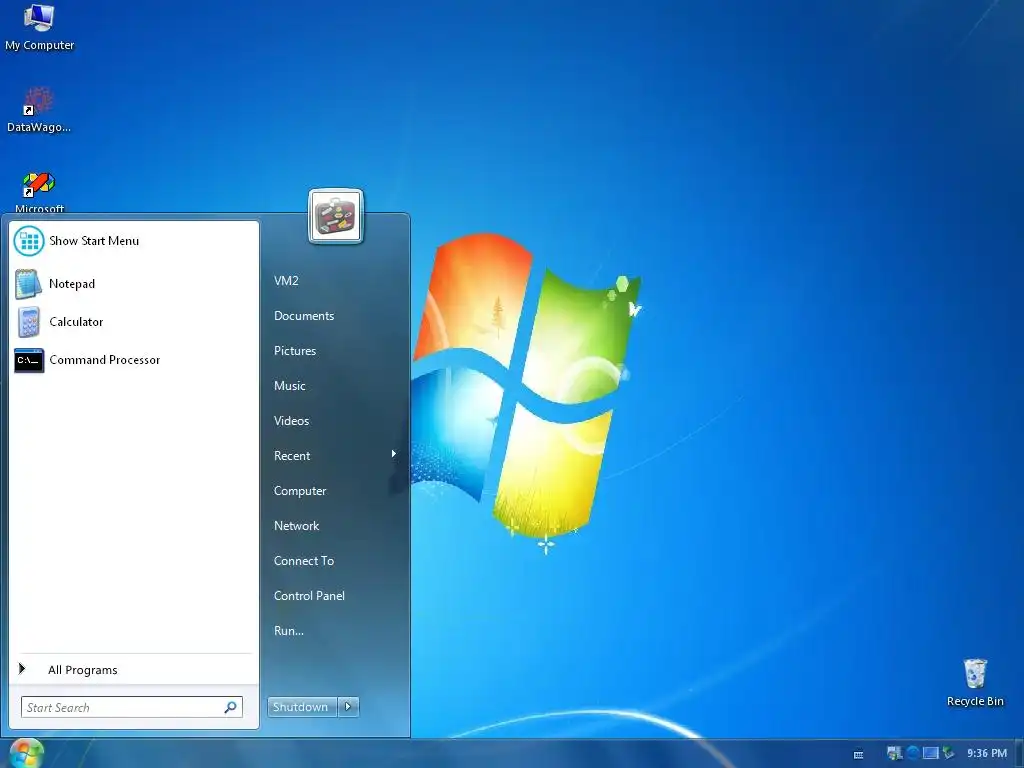
Task: Open the Command Processor icon
Action: 29,360
